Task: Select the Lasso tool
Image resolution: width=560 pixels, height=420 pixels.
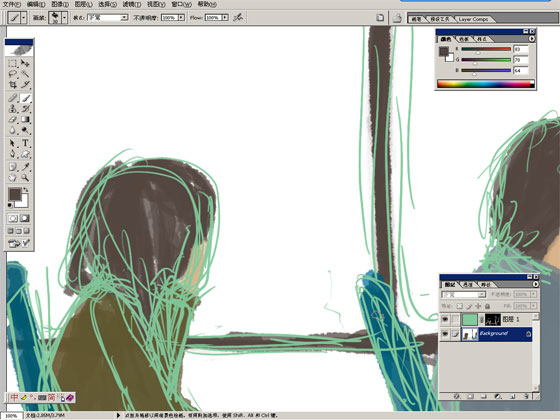Action: [12, 74]
